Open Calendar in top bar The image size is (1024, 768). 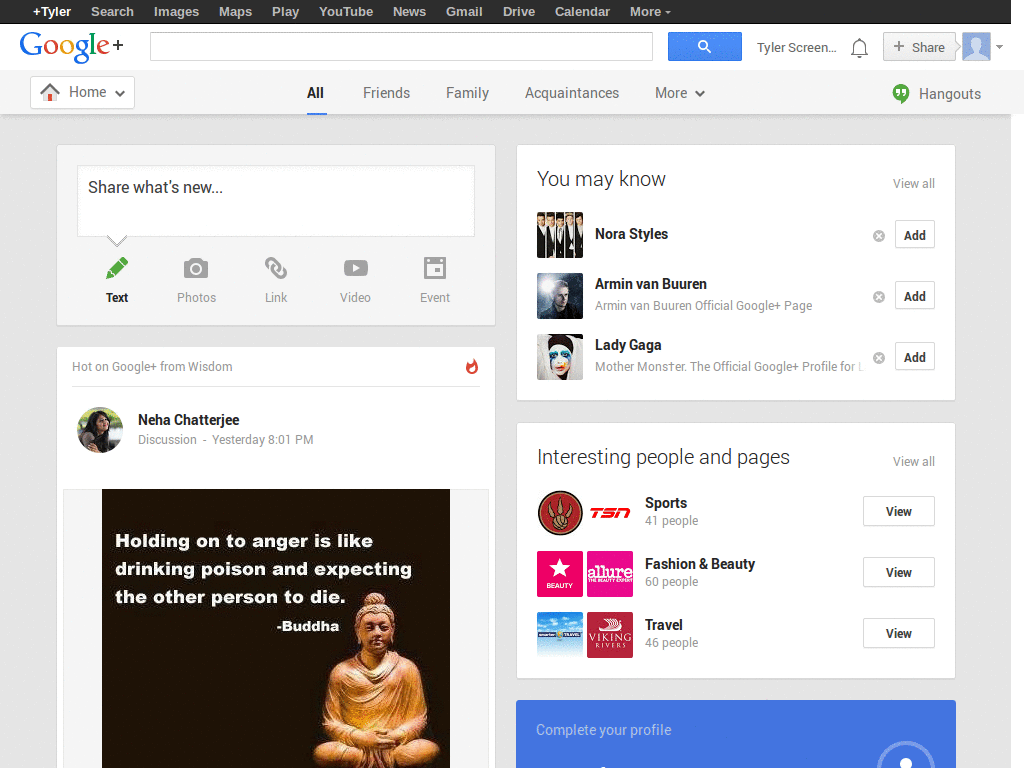tap(582, 12)
